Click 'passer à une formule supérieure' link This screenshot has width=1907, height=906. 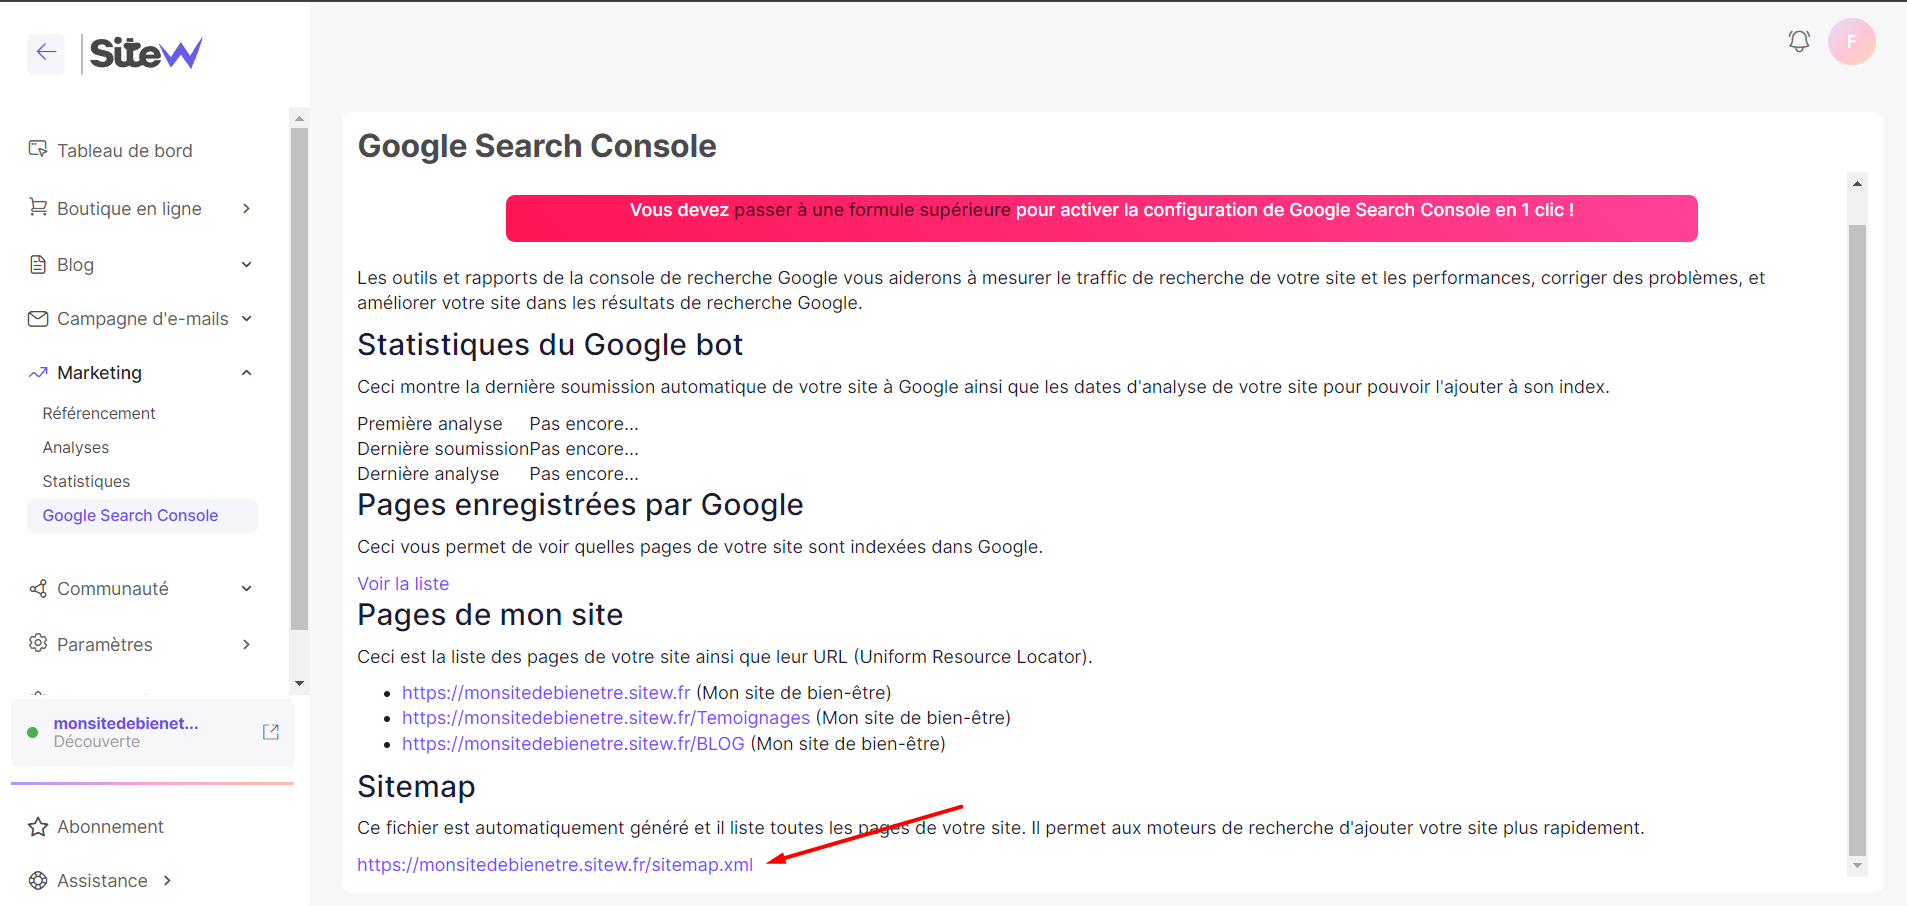tap(872, 210)
